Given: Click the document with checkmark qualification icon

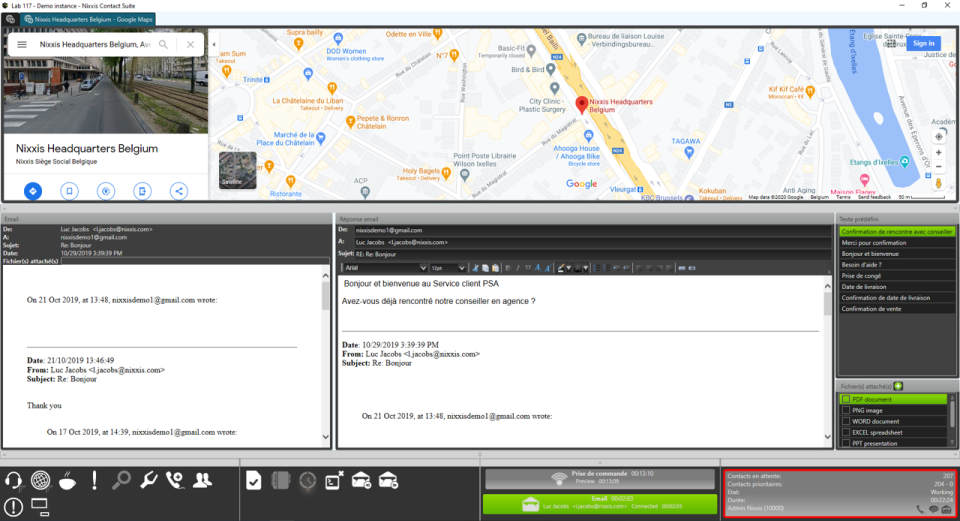Looking at the screenshot, I should tap(253, 481).
